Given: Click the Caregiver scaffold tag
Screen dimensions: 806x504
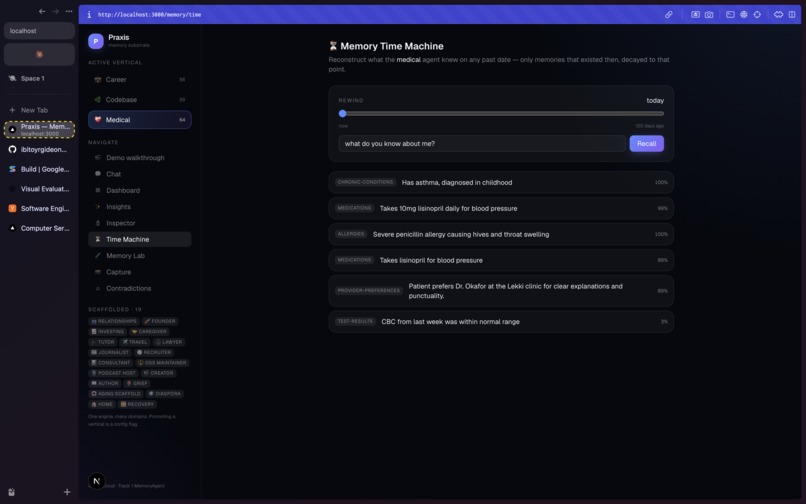Looking at the screenshot, I should click(x=149, y=332).
